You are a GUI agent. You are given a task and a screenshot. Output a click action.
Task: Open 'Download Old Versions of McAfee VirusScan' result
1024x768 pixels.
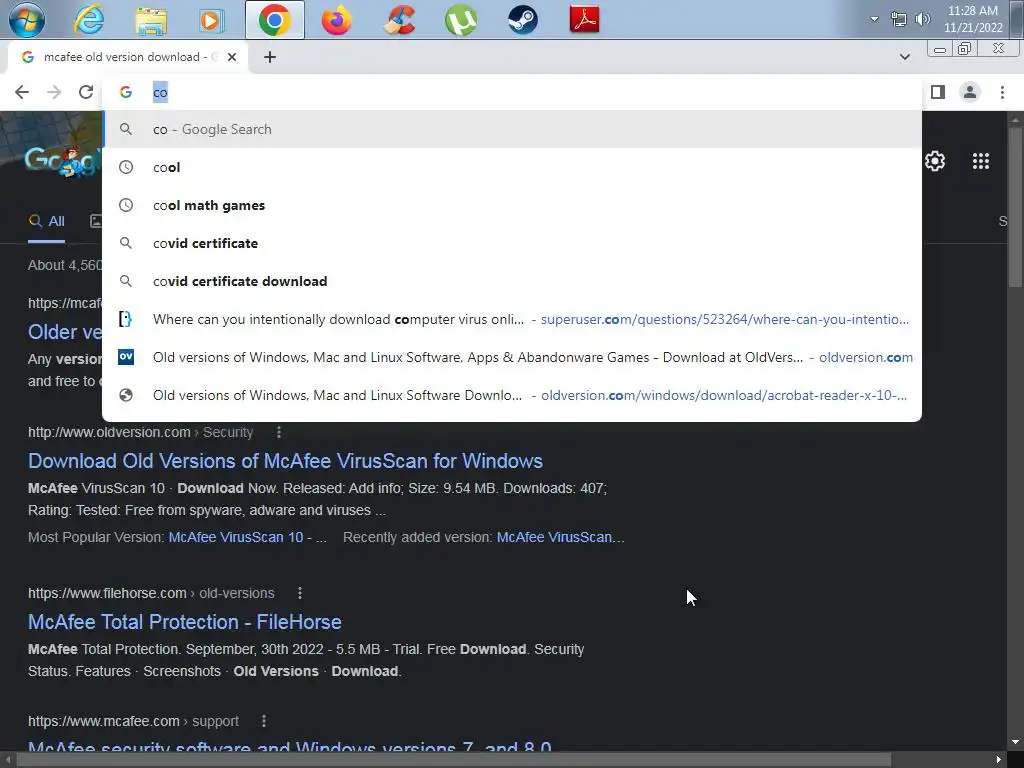(285, 461)
